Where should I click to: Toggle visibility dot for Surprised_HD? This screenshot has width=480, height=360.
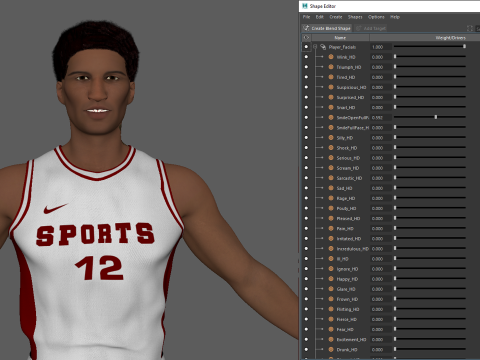click(306, 97)
